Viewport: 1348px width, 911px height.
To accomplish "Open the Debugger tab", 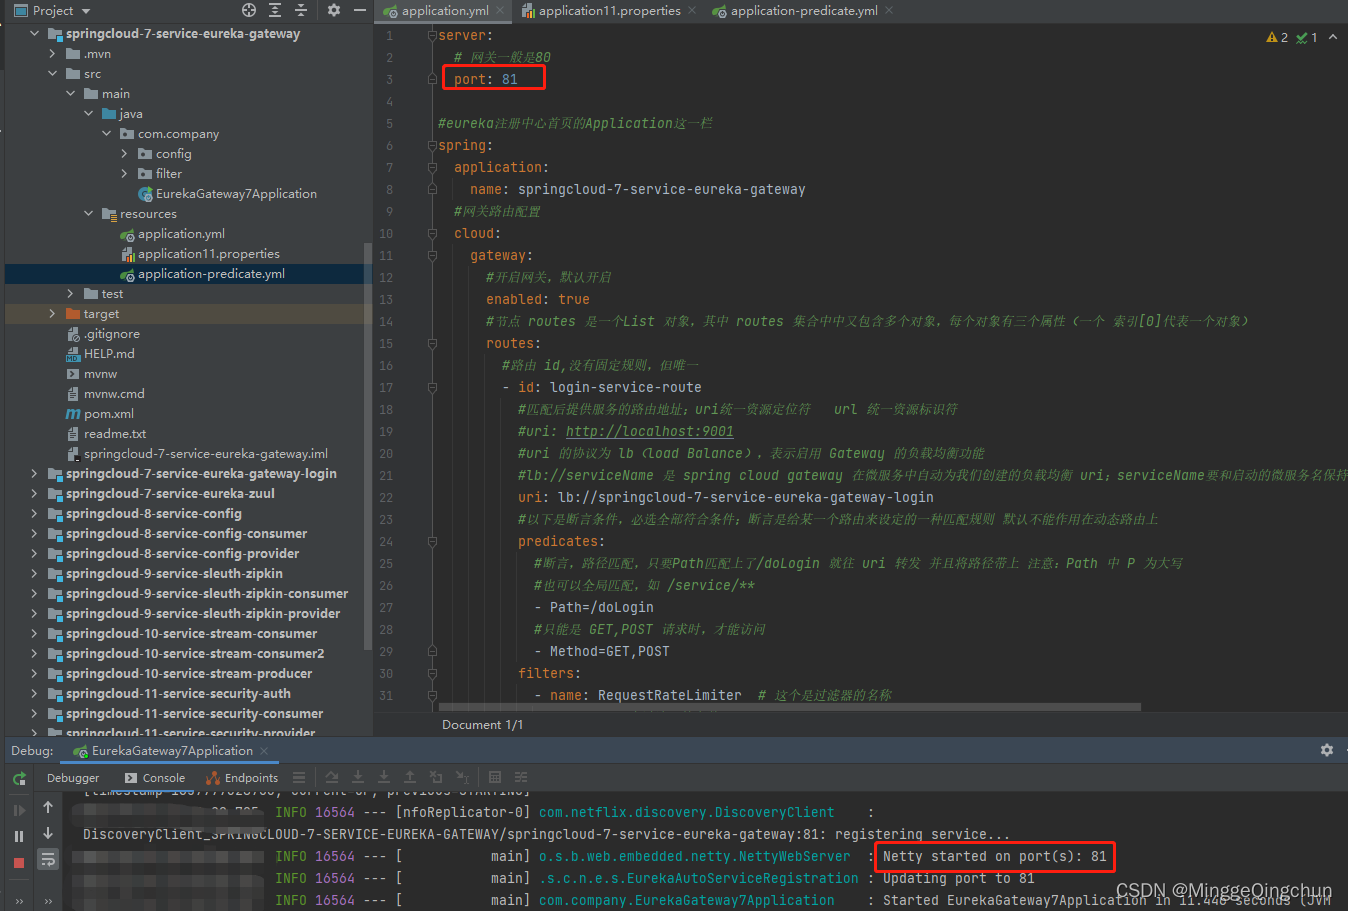I will click(73, 778).
